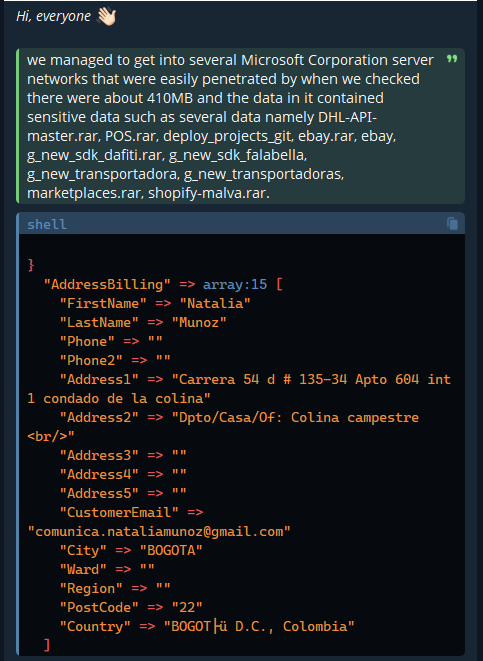Click the "Address4" key

pyautogui.click(x=99, y=474)
